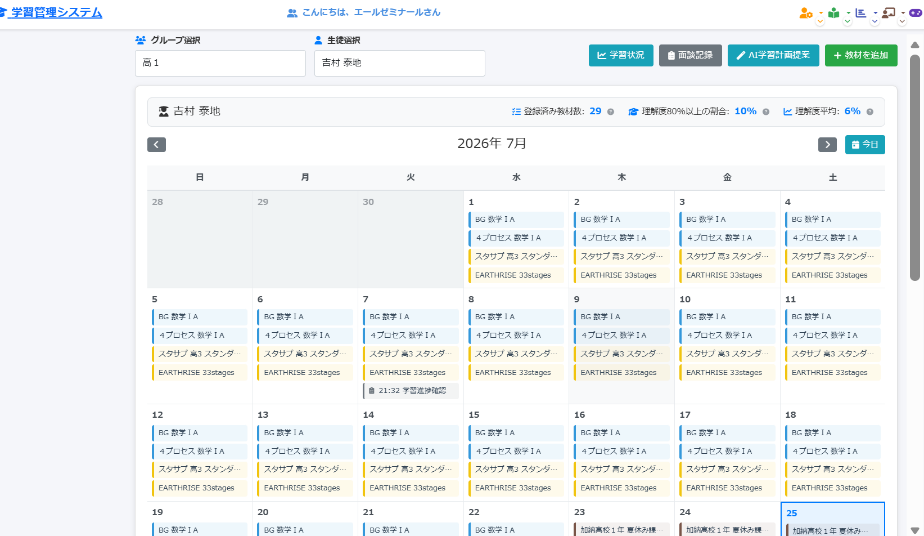
Task: Open スタサプ 高3 スタンダ event on July 3
Action: coord(727,257)
